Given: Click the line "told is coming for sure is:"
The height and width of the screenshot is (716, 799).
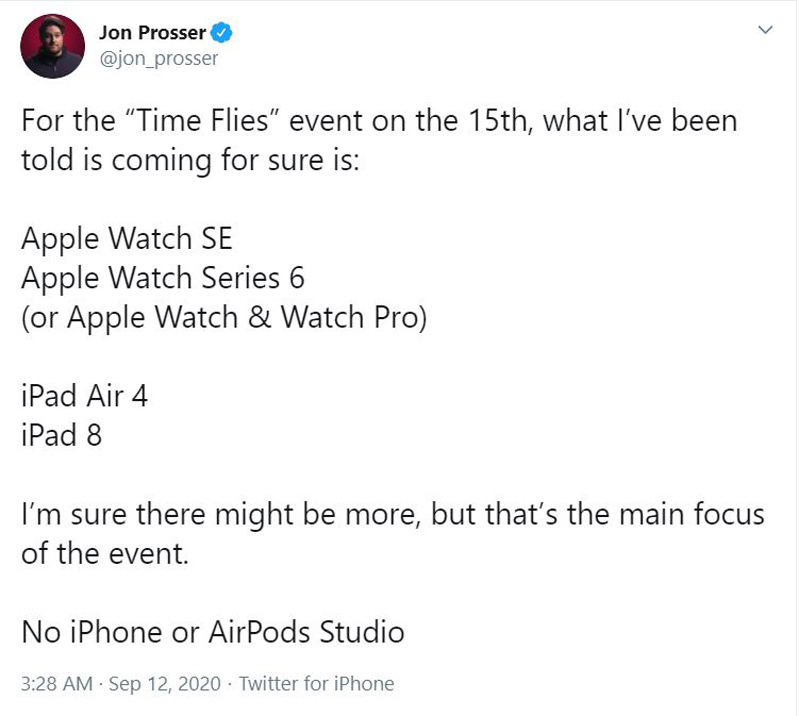Looking at the screenshot, I should [x=191, y=160].
